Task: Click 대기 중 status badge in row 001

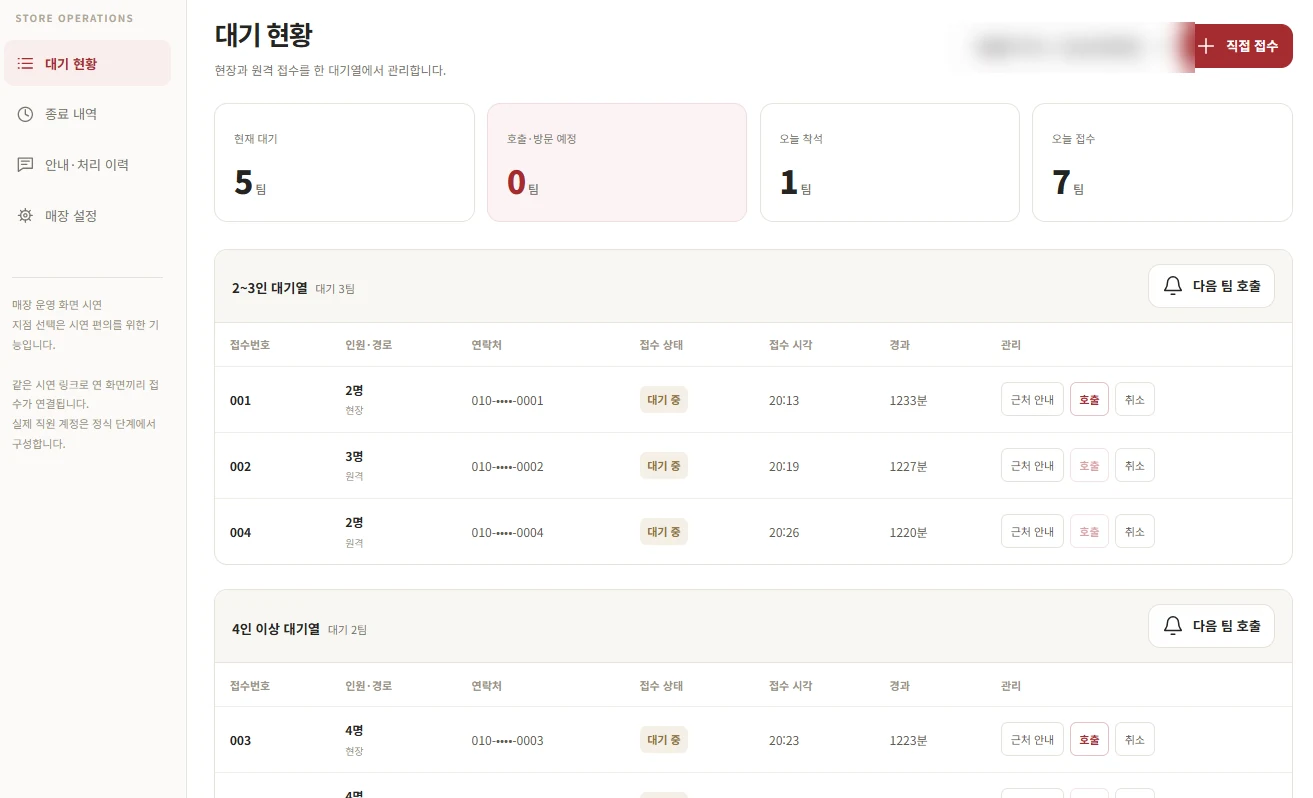Action: click(664, 400)
